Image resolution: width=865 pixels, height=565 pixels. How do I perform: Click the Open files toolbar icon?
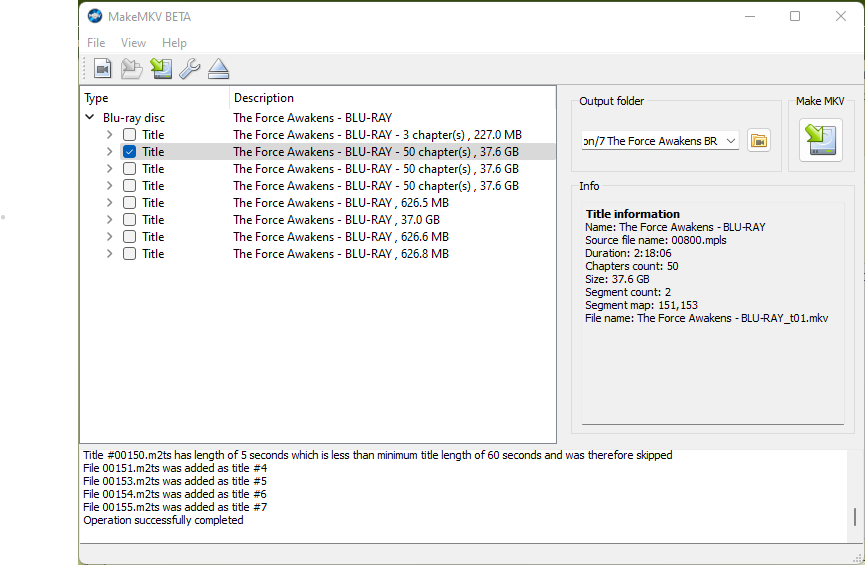[103, 69]
